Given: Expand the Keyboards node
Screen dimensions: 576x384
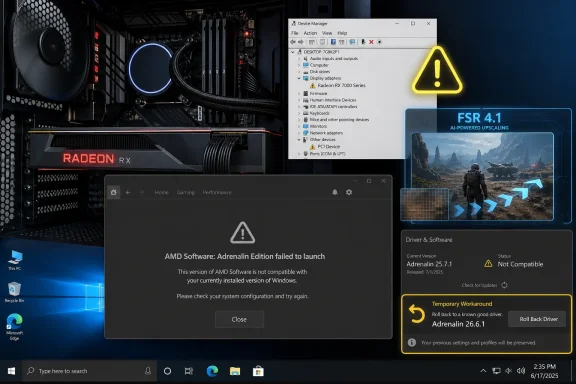Looking at the screenshot, I should [299, 113].
